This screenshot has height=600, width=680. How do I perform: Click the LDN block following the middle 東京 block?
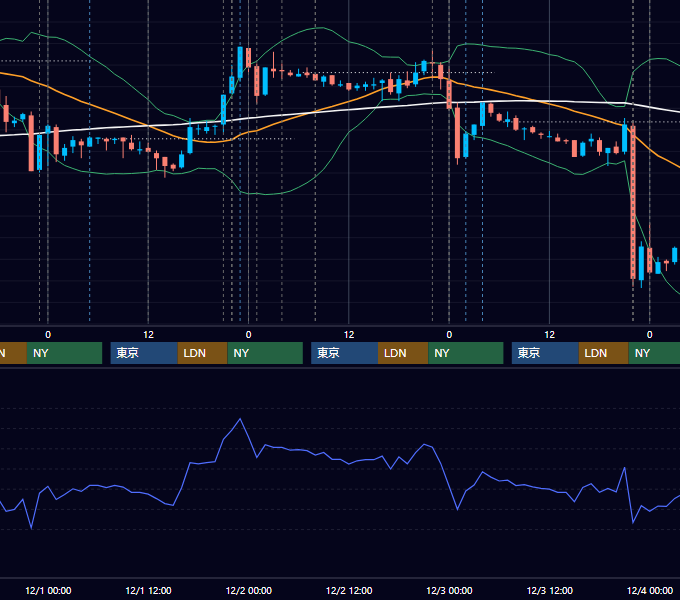coord(403,353)
